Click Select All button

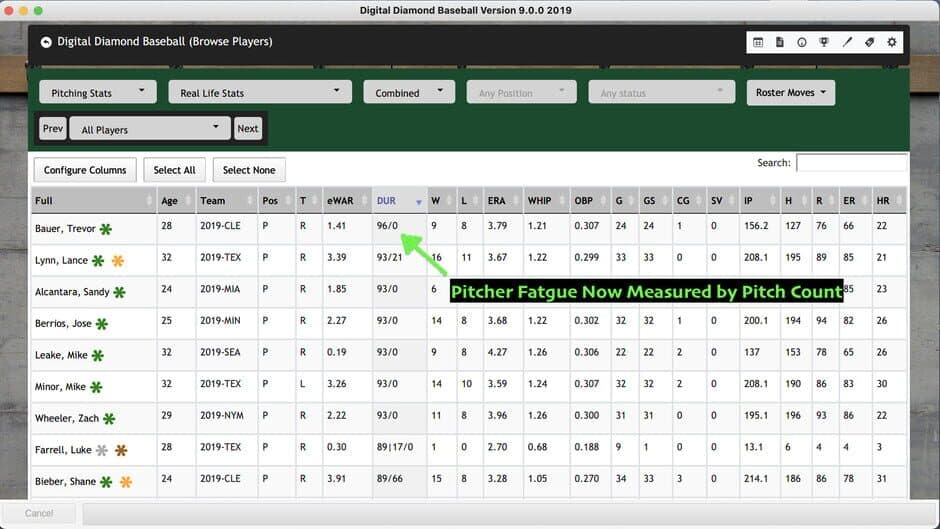pyautogui.click(x=174, y=170)
